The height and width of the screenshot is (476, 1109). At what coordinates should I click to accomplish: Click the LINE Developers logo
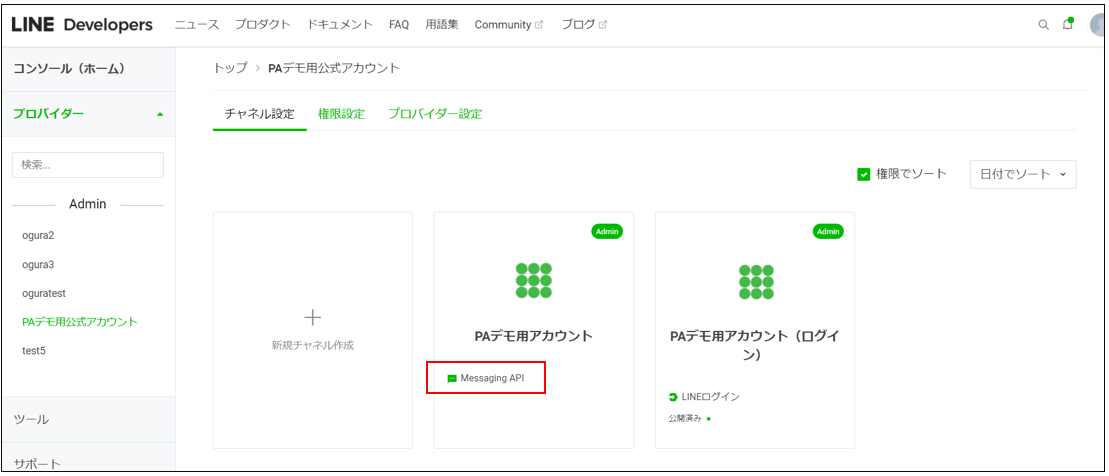[x=82, y=25]
